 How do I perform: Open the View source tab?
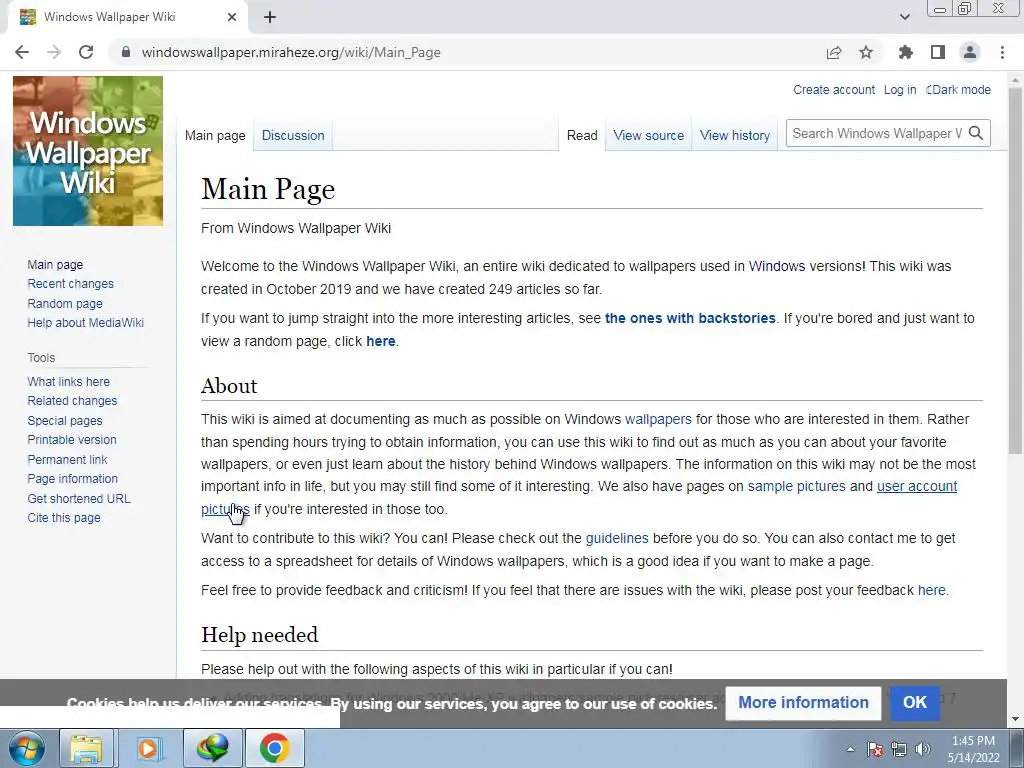click(648, 135)
